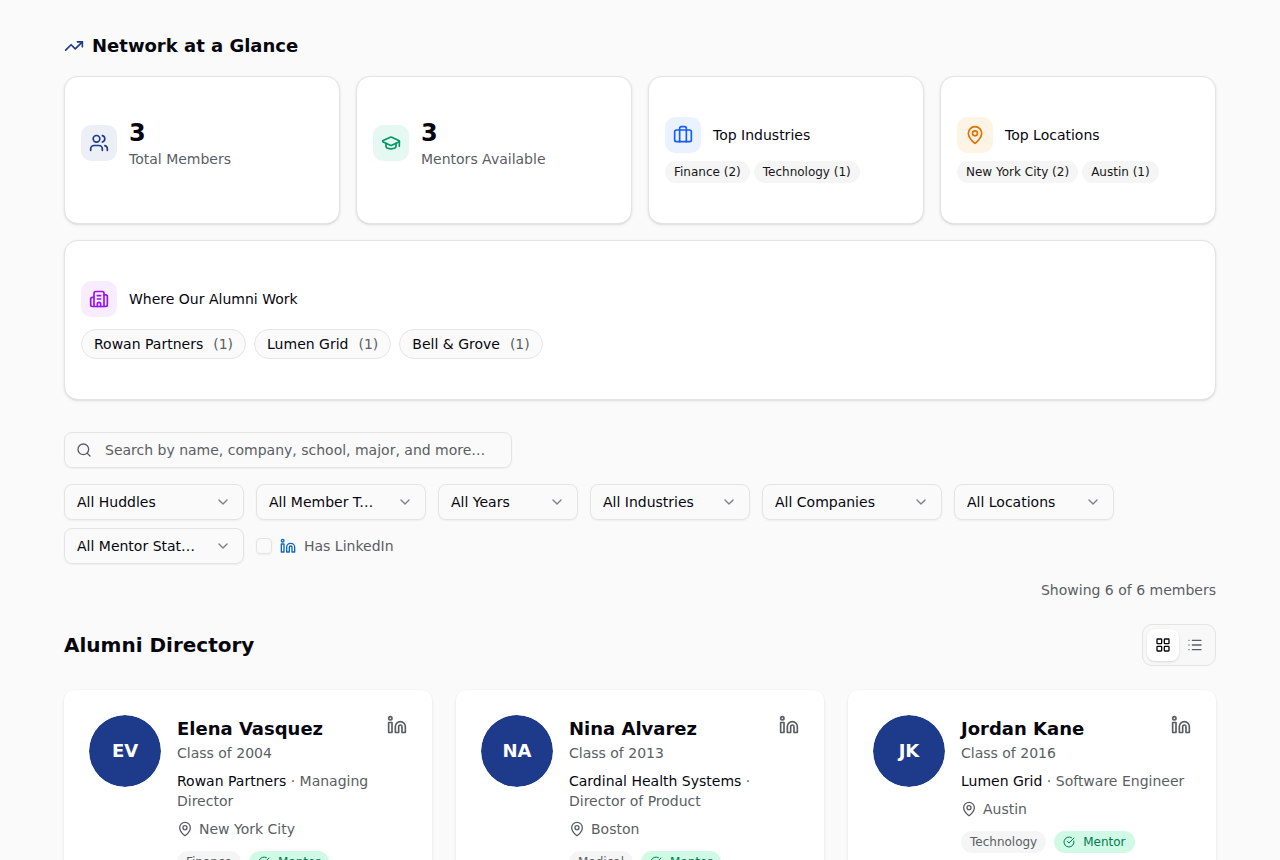Image resolution: width=1280 pixels, height=860 pixels.
Task: Click the location pin beside Boston
Action: pyautogui.click(x=576, y=829)
